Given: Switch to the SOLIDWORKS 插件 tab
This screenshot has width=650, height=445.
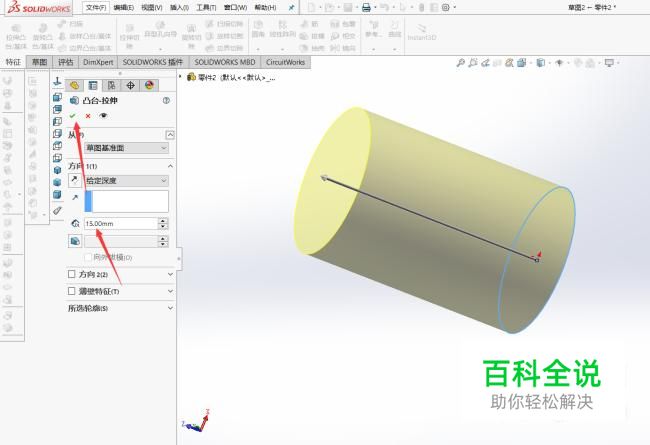Looking at the screenshot, I should tap(153, 62).
